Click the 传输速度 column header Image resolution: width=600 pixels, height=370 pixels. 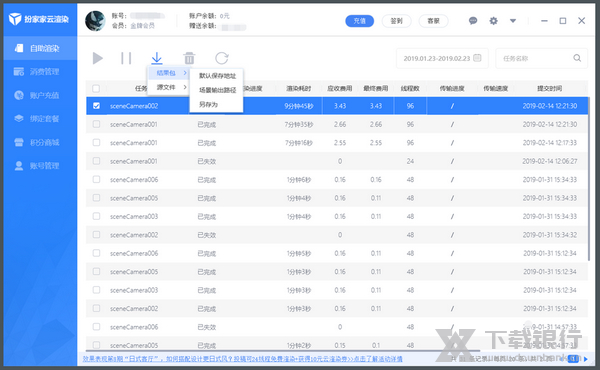point(496,89)
